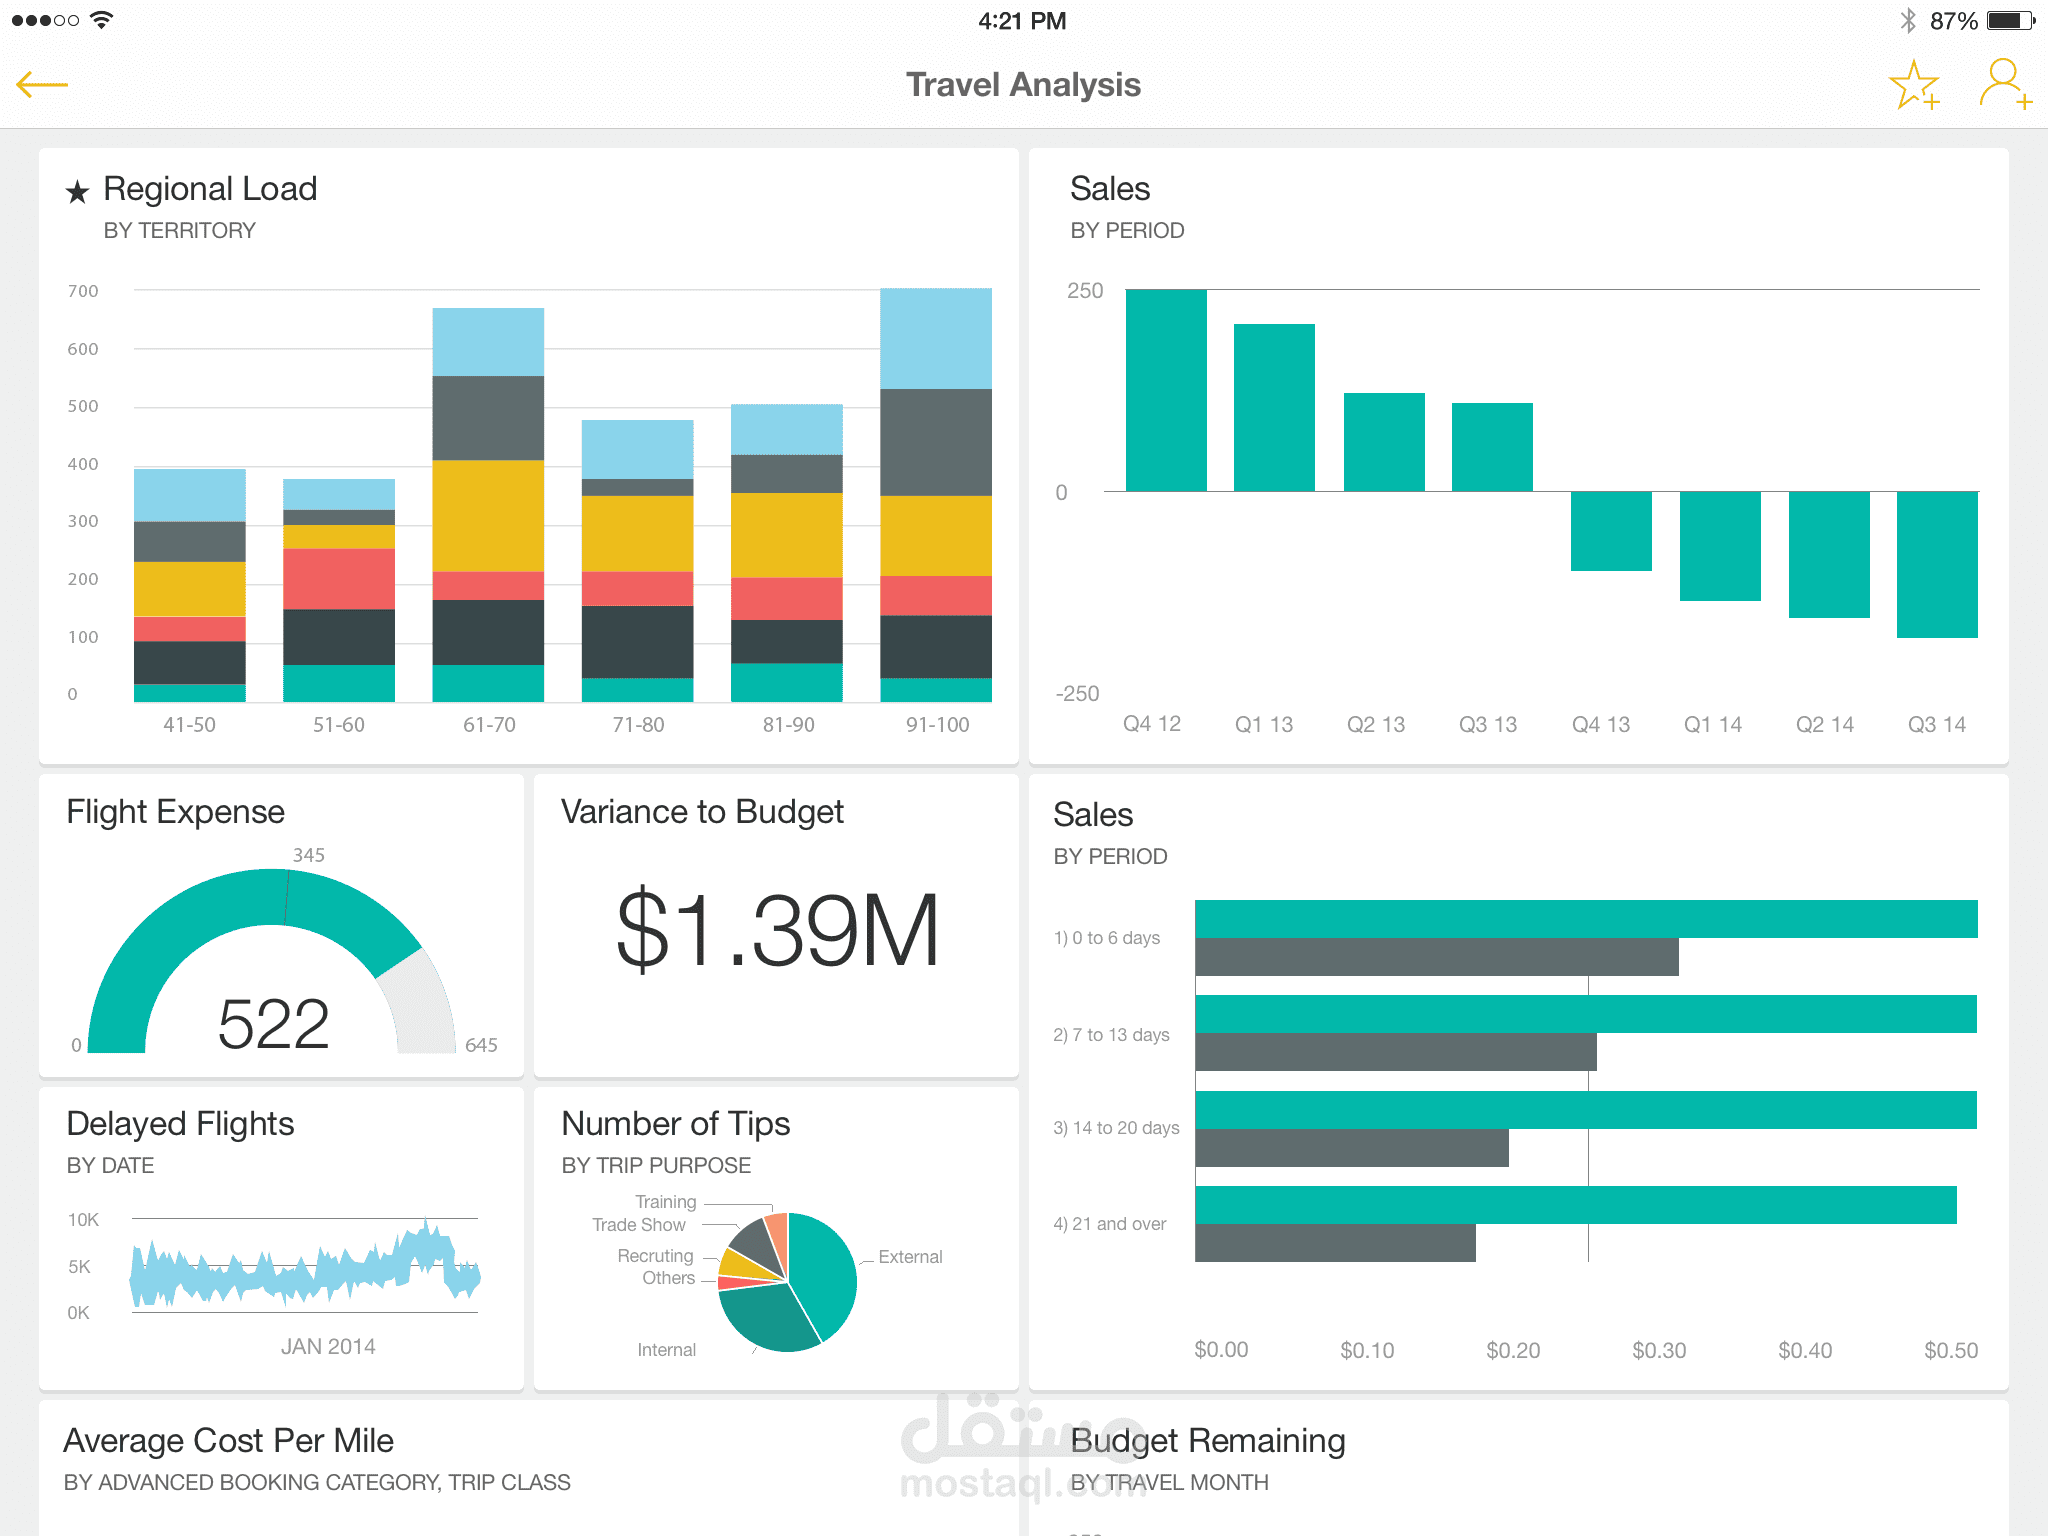Screen dimensions: 2048x1536
Task: Tap the 522 gauge value
Action: 273,1024
